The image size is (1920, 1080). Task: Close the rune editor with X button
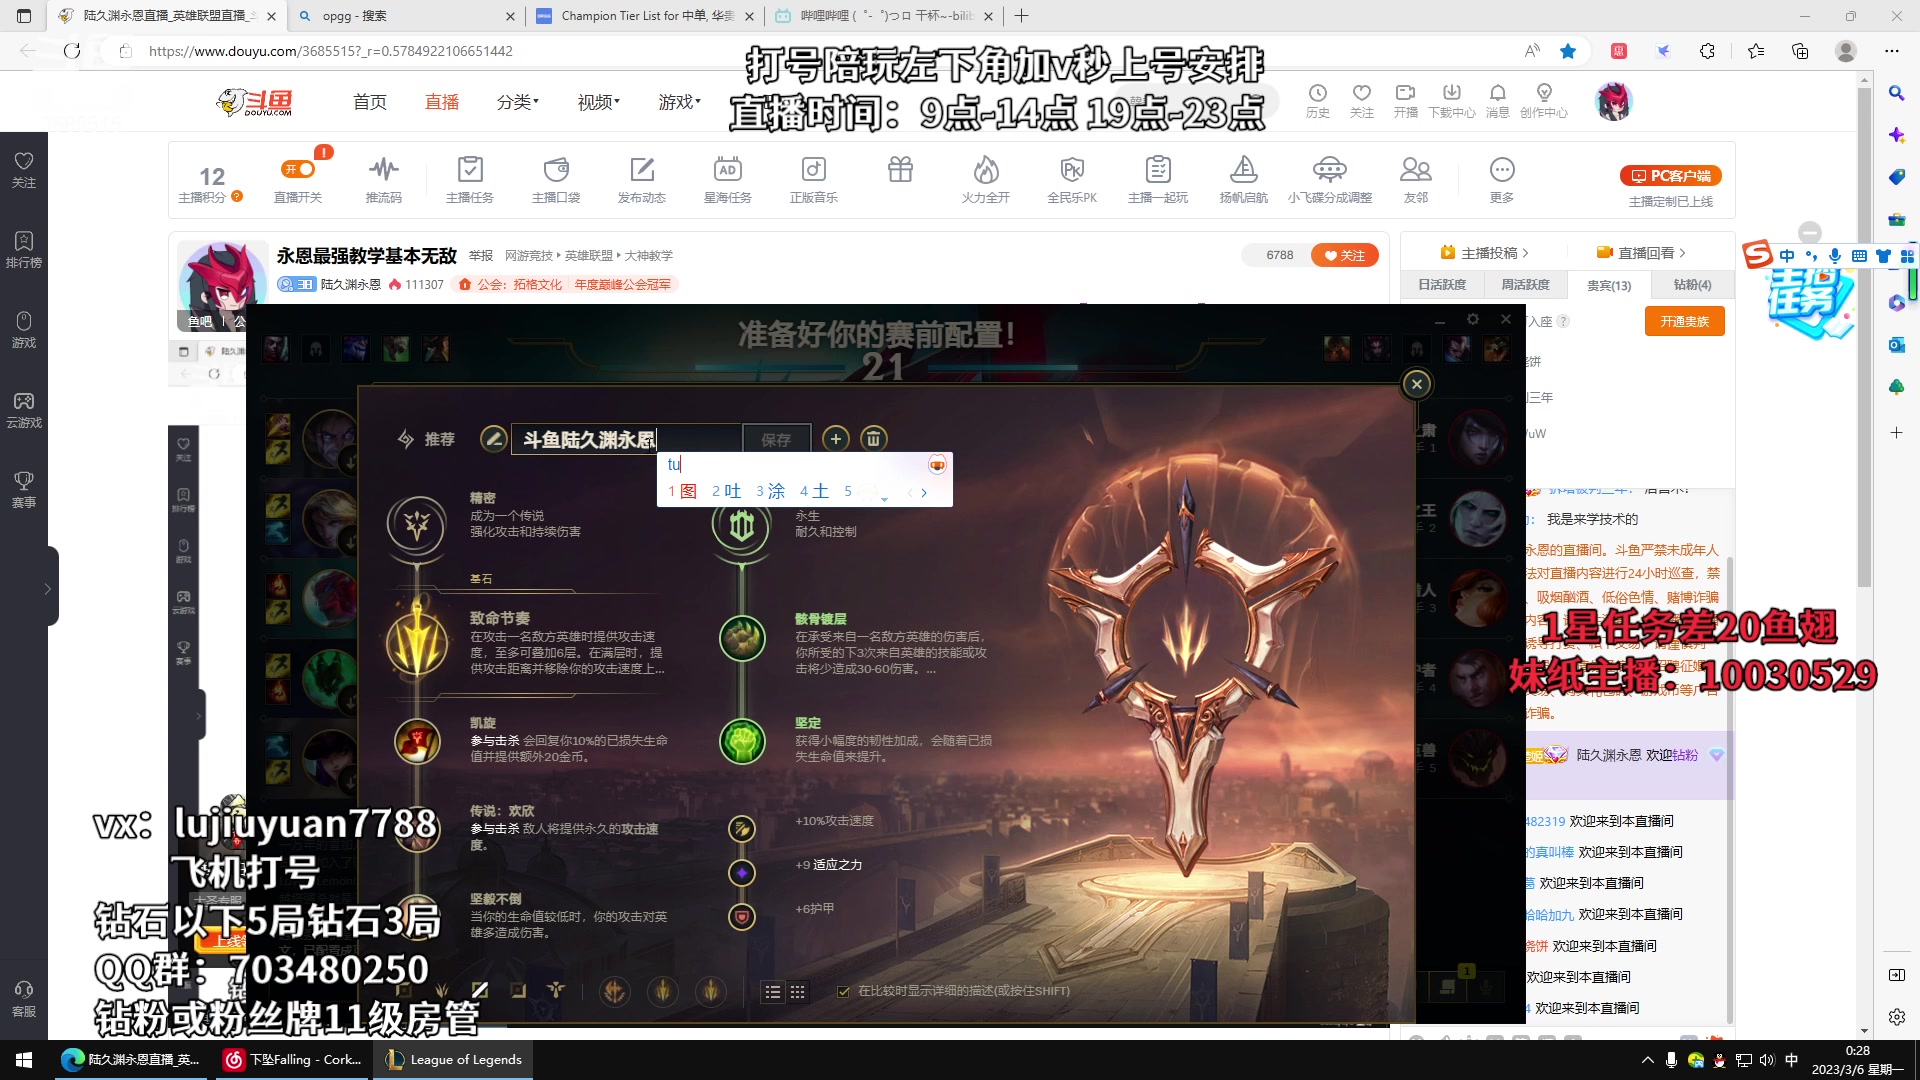click(1416, 384)
